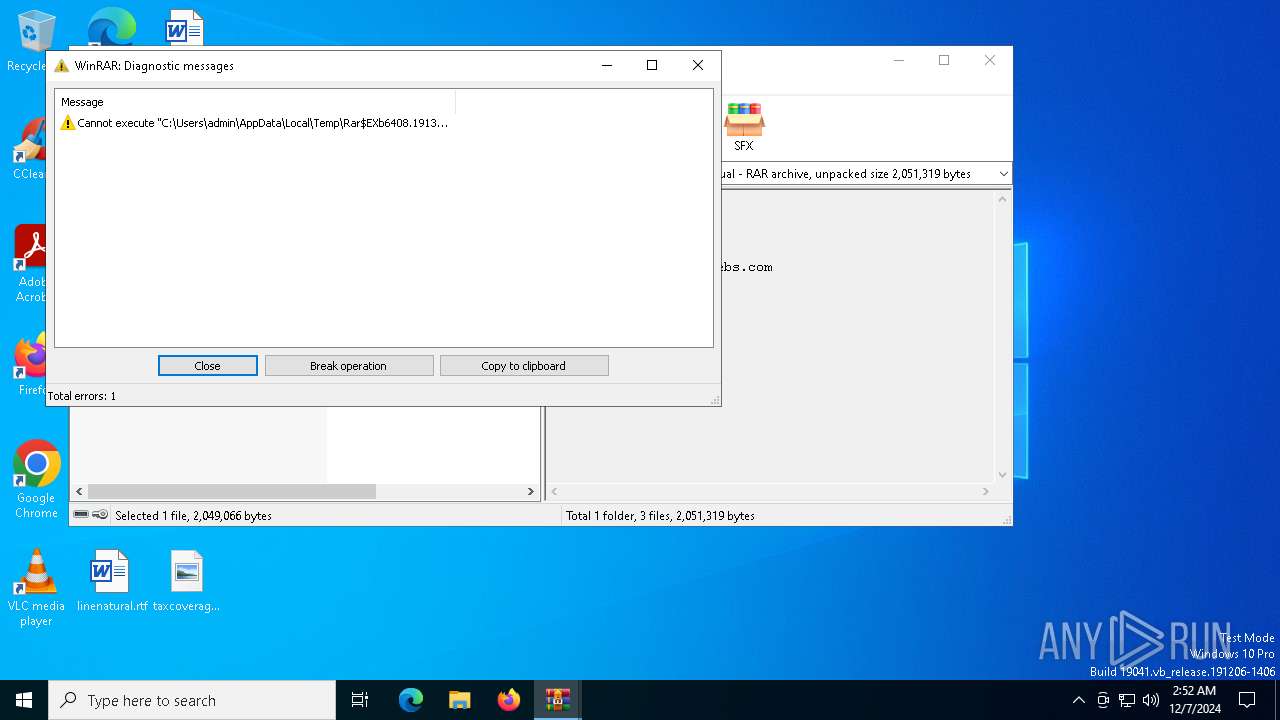1280x720 pixels.
Task: Click the key icon in WinRAR status bar
Action: [100, 515]
